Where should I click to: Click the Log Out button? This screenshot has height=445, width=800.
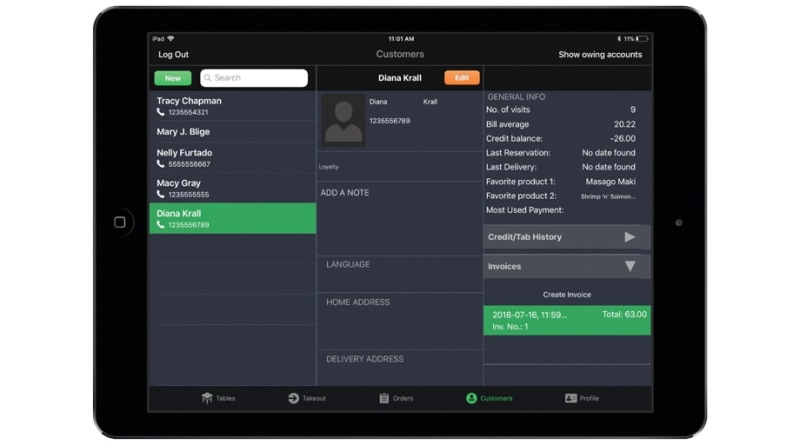pyautogui.click(x=173, y=55)
